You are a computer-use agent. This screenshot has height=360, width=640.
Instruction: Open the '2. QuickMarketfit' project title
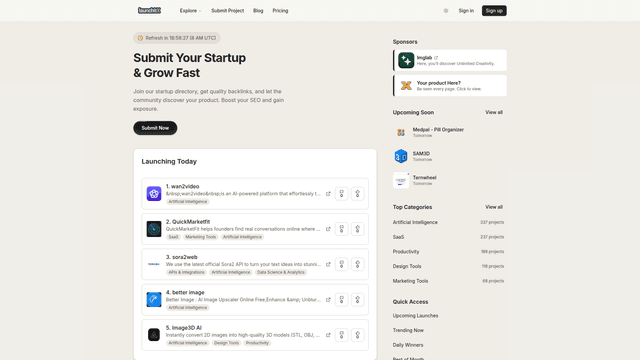point(188,222)
